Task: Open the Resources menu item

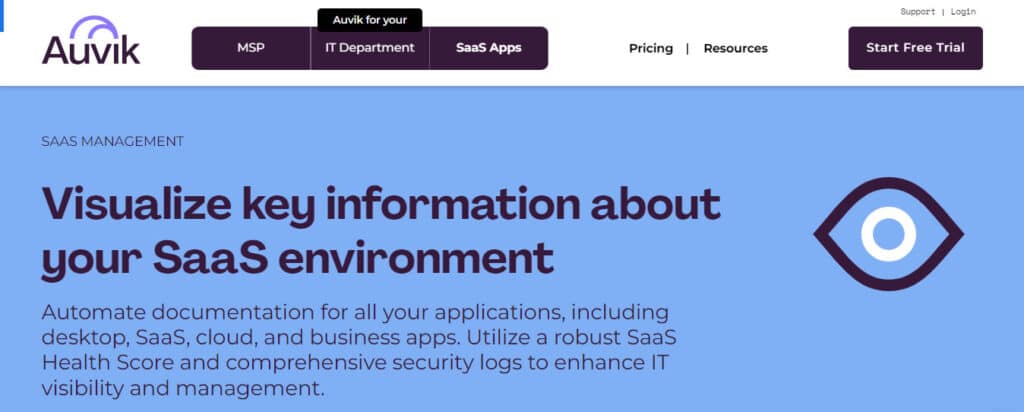Action: coord(735,48)
